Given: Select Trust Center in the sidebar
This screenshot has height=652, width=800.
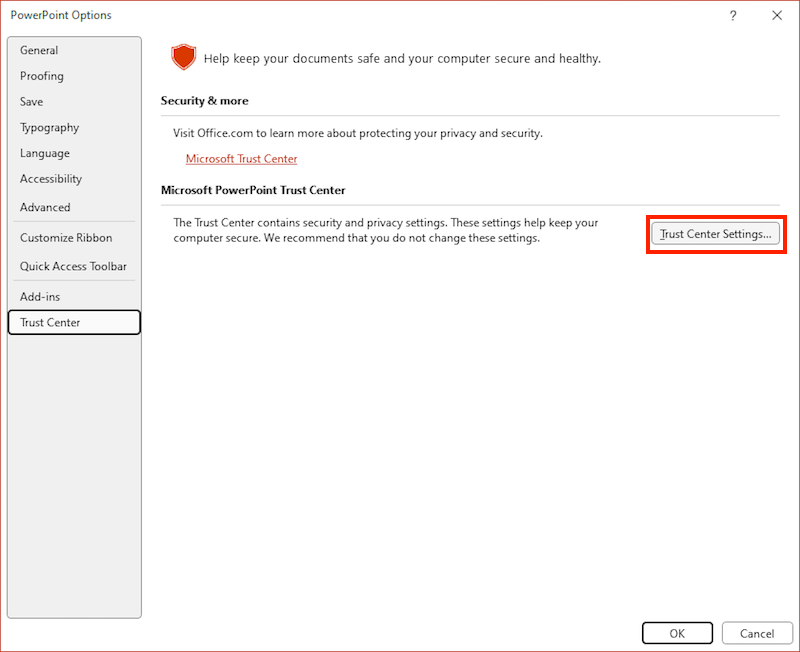Looking at the screenshot, I should coord(74,322).
